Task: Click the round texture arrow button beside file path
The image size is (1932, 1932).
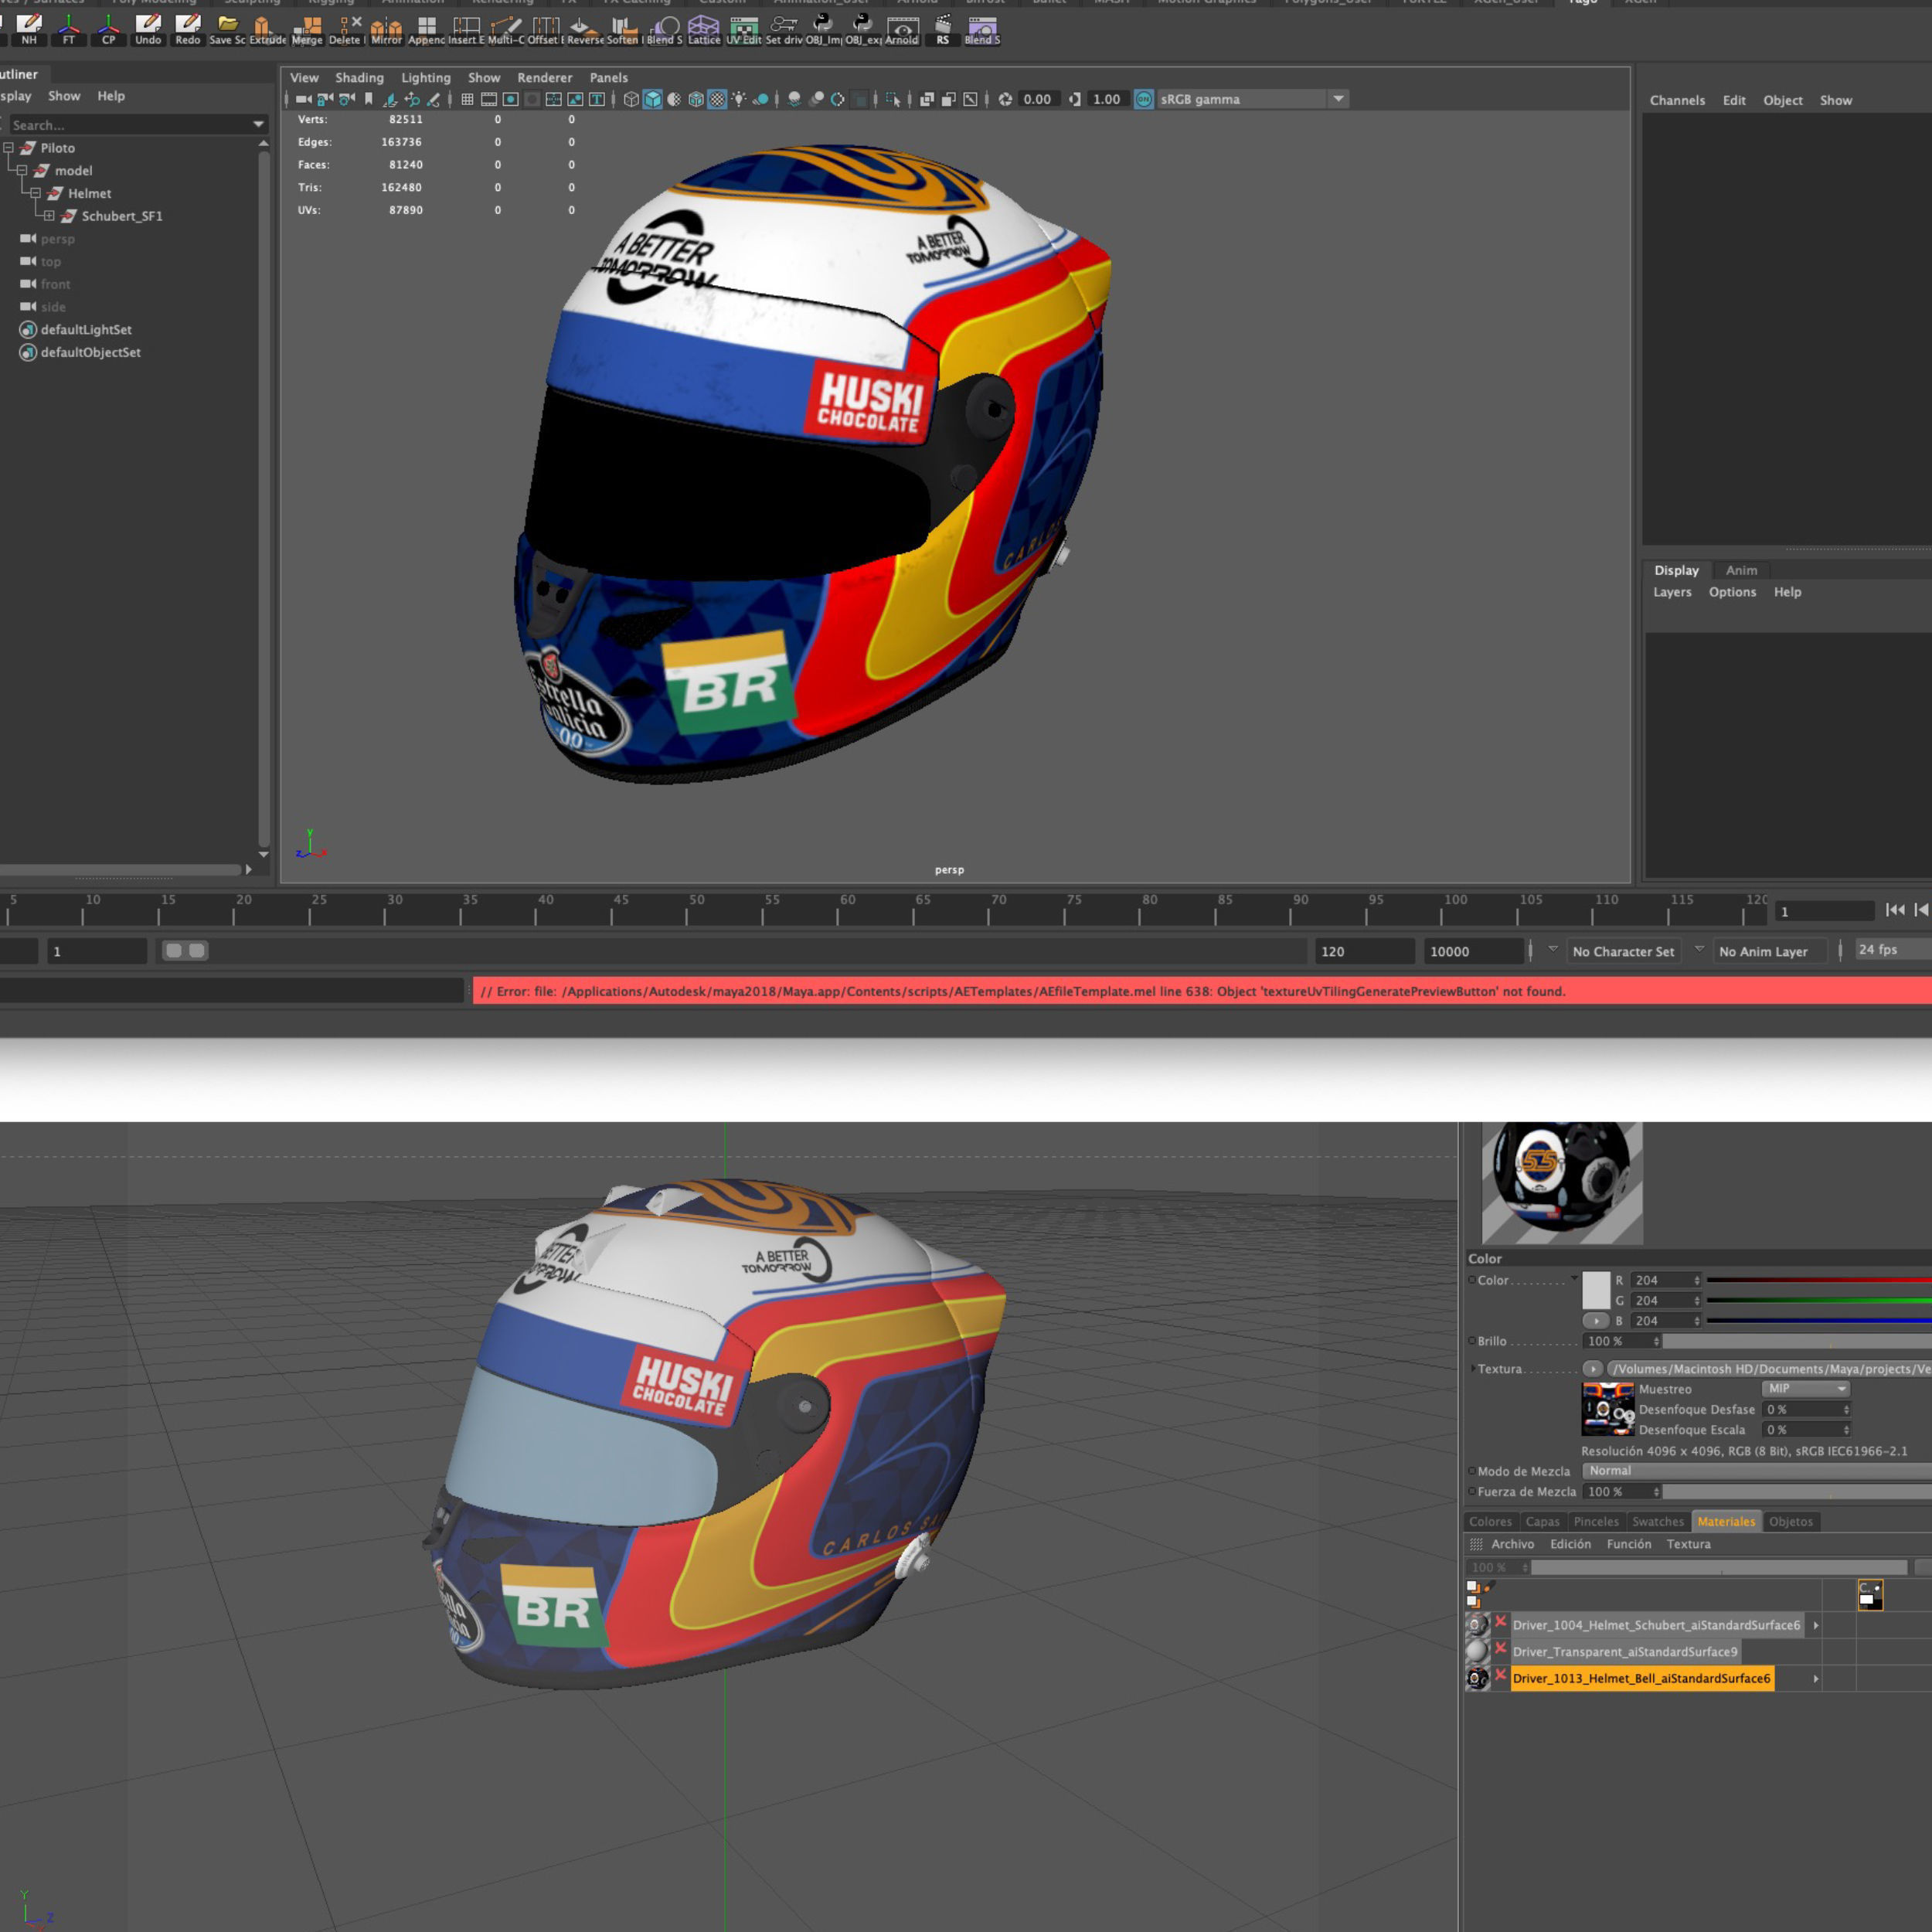Action: tap(1592, 1368)
